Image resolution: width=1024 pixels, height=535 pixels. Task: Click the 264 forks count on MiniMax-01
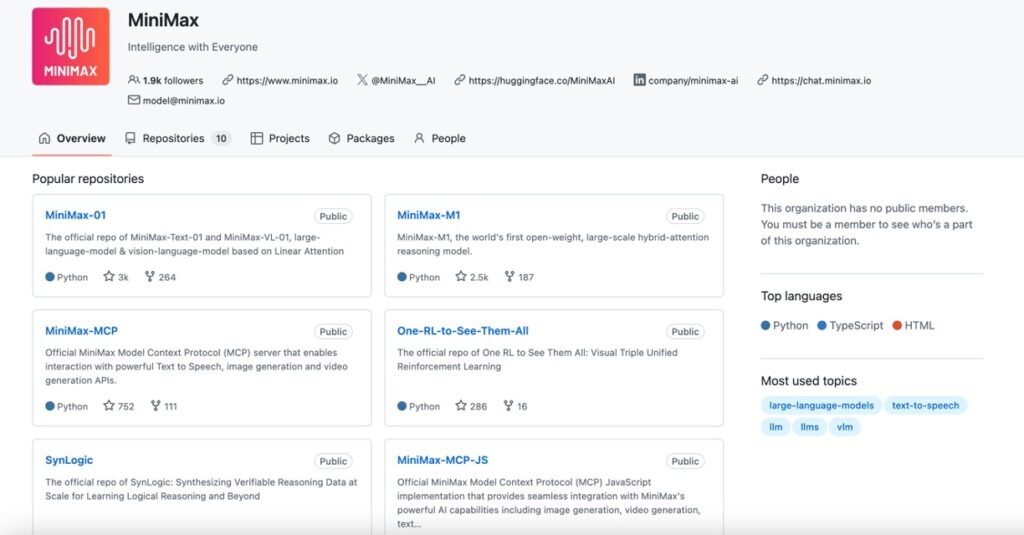click(167, 277)
